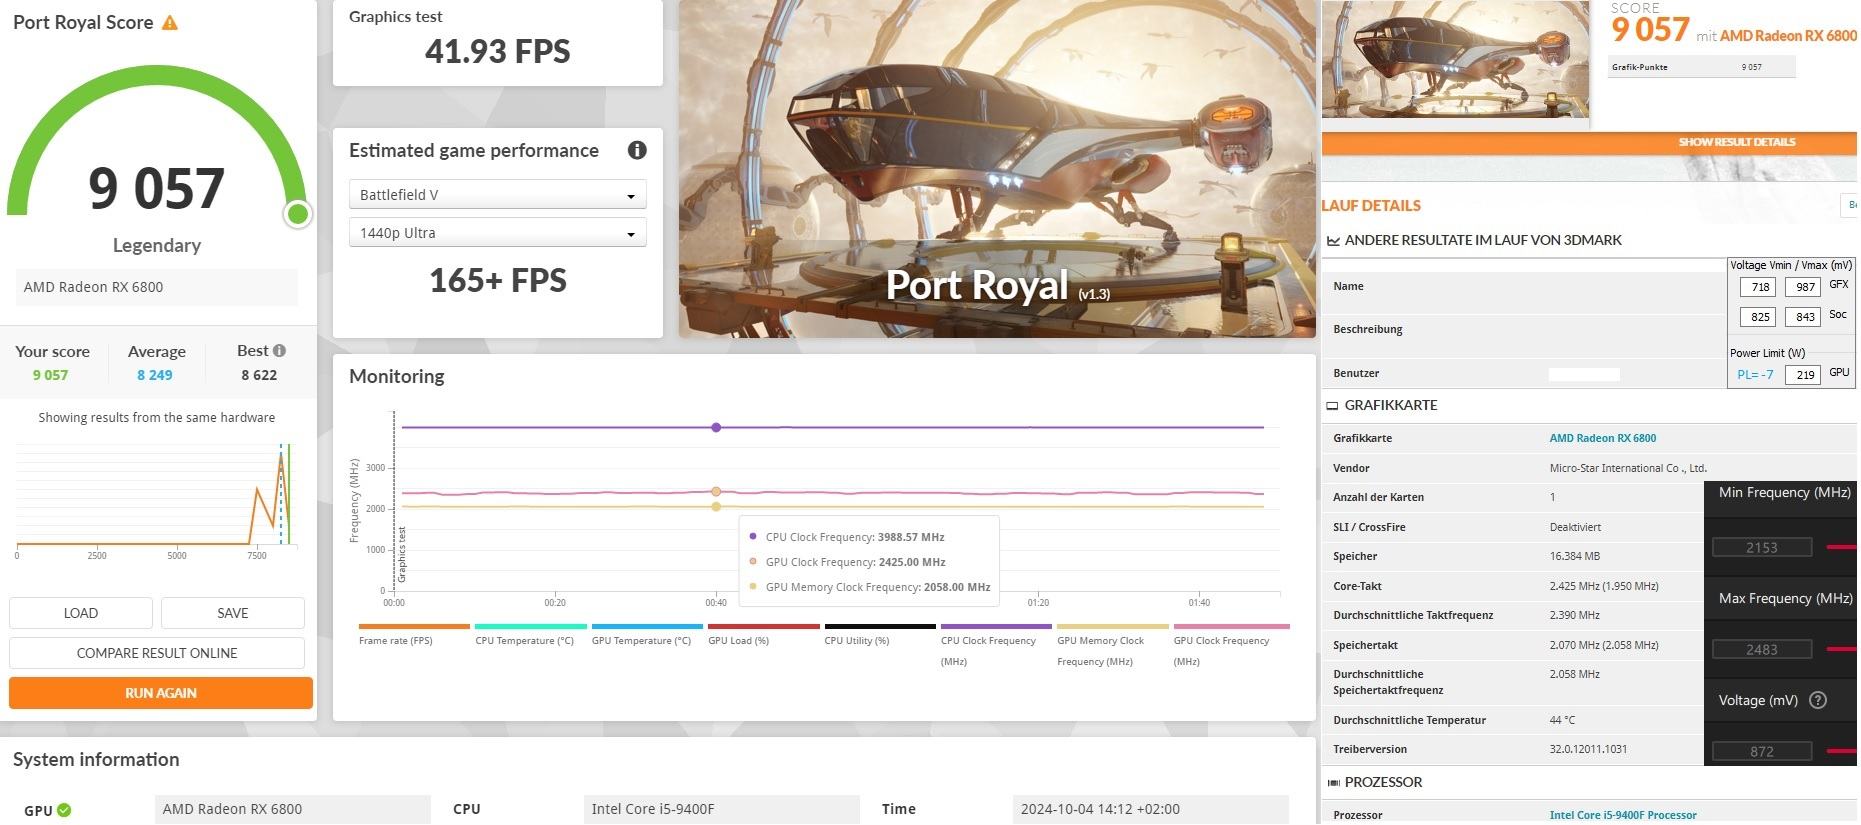Click the Treiberversion value 32.0.12011.1031

click(1588, 749)
